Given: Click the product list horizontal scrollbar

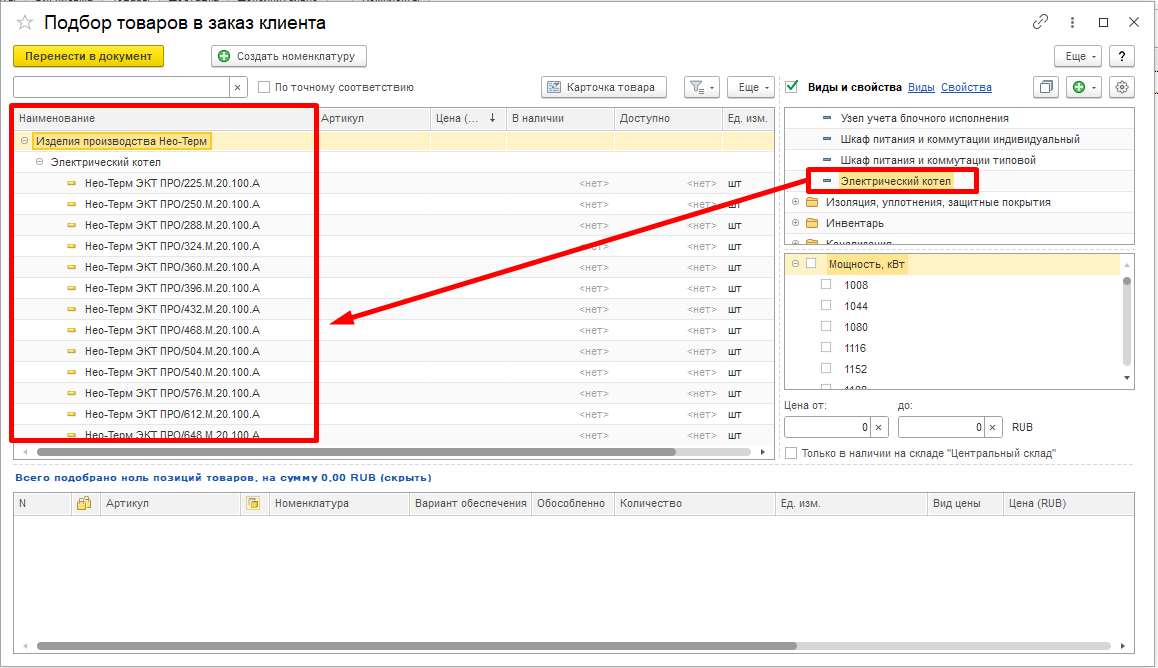Looking at the screenshot, I should click(x=357, y=452).
